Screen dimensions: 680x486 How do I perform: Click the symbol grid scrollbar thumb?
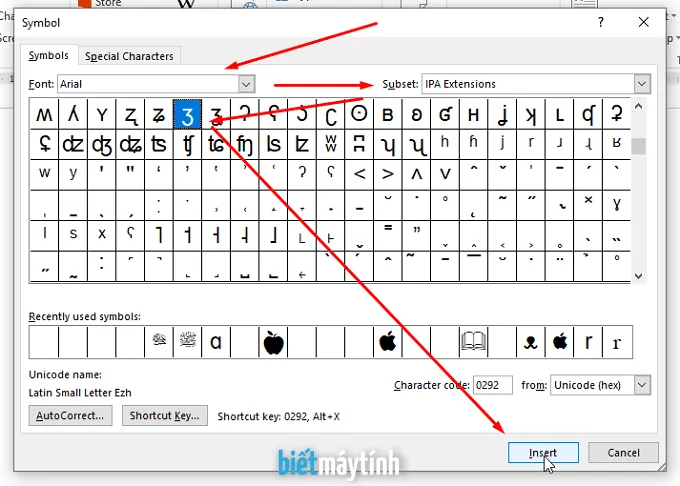point(638,146)
